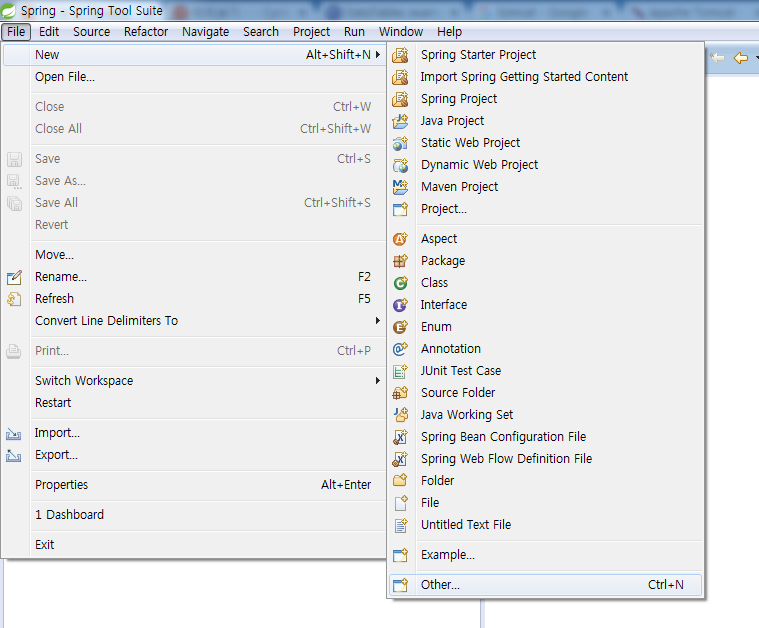The height and width of the screenshot is (628, 759).
Task: Click the Spring Bean Configuration File icon
Action: click(400, 437)
